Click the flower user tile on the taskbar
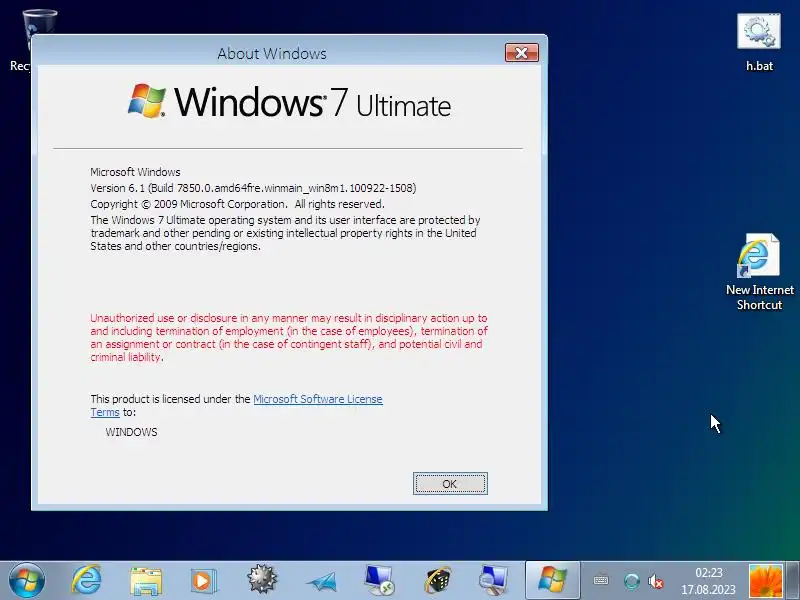The width and height of the screenshot is (800, 600). pos(765,581)
